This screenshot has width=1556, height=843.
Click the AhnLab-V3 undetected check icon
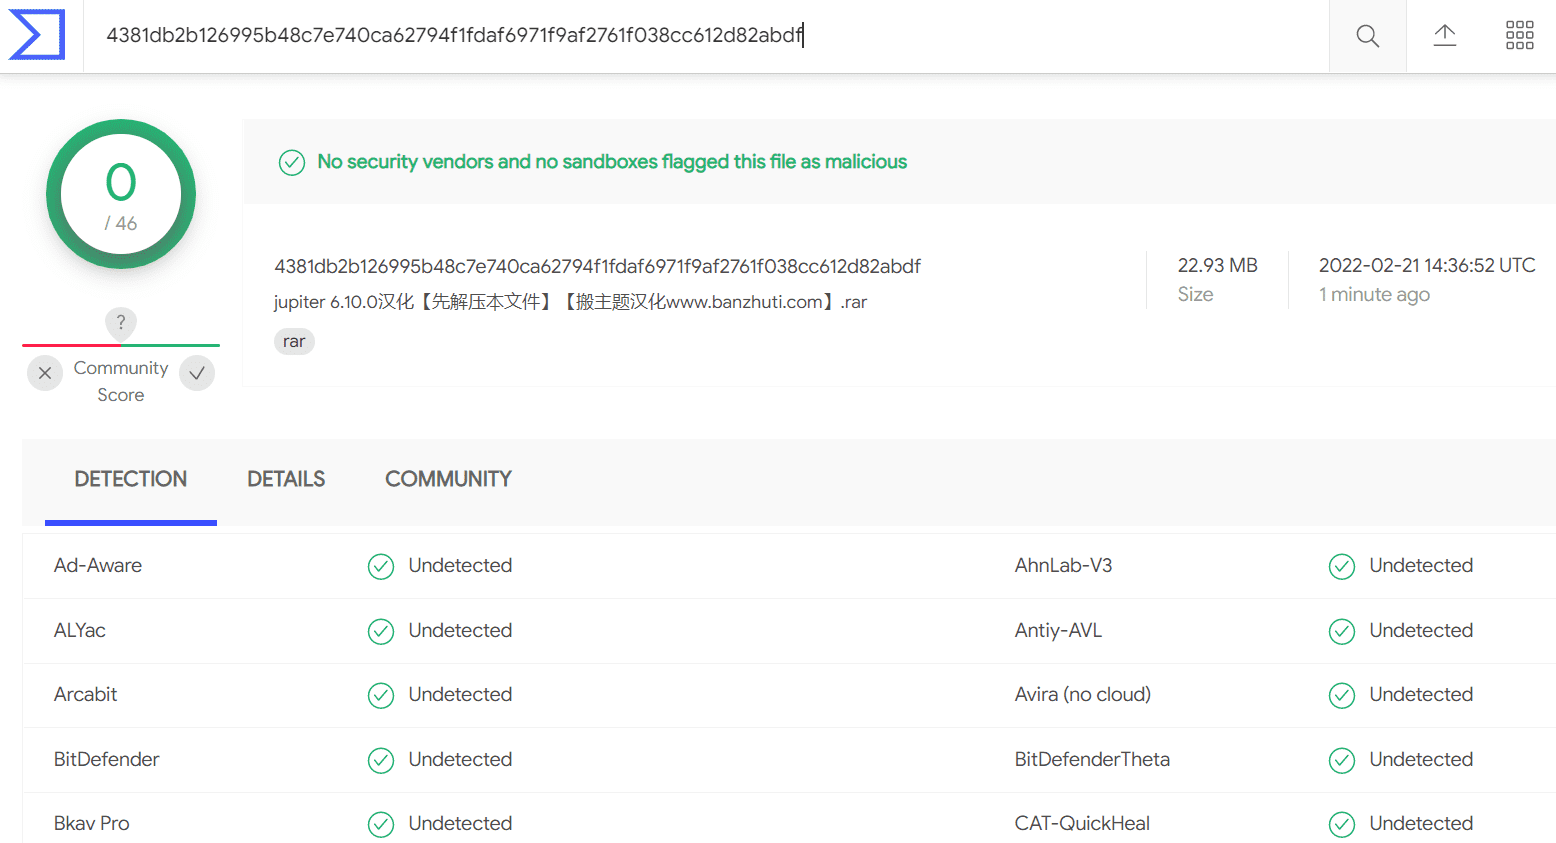point(1342,566)
